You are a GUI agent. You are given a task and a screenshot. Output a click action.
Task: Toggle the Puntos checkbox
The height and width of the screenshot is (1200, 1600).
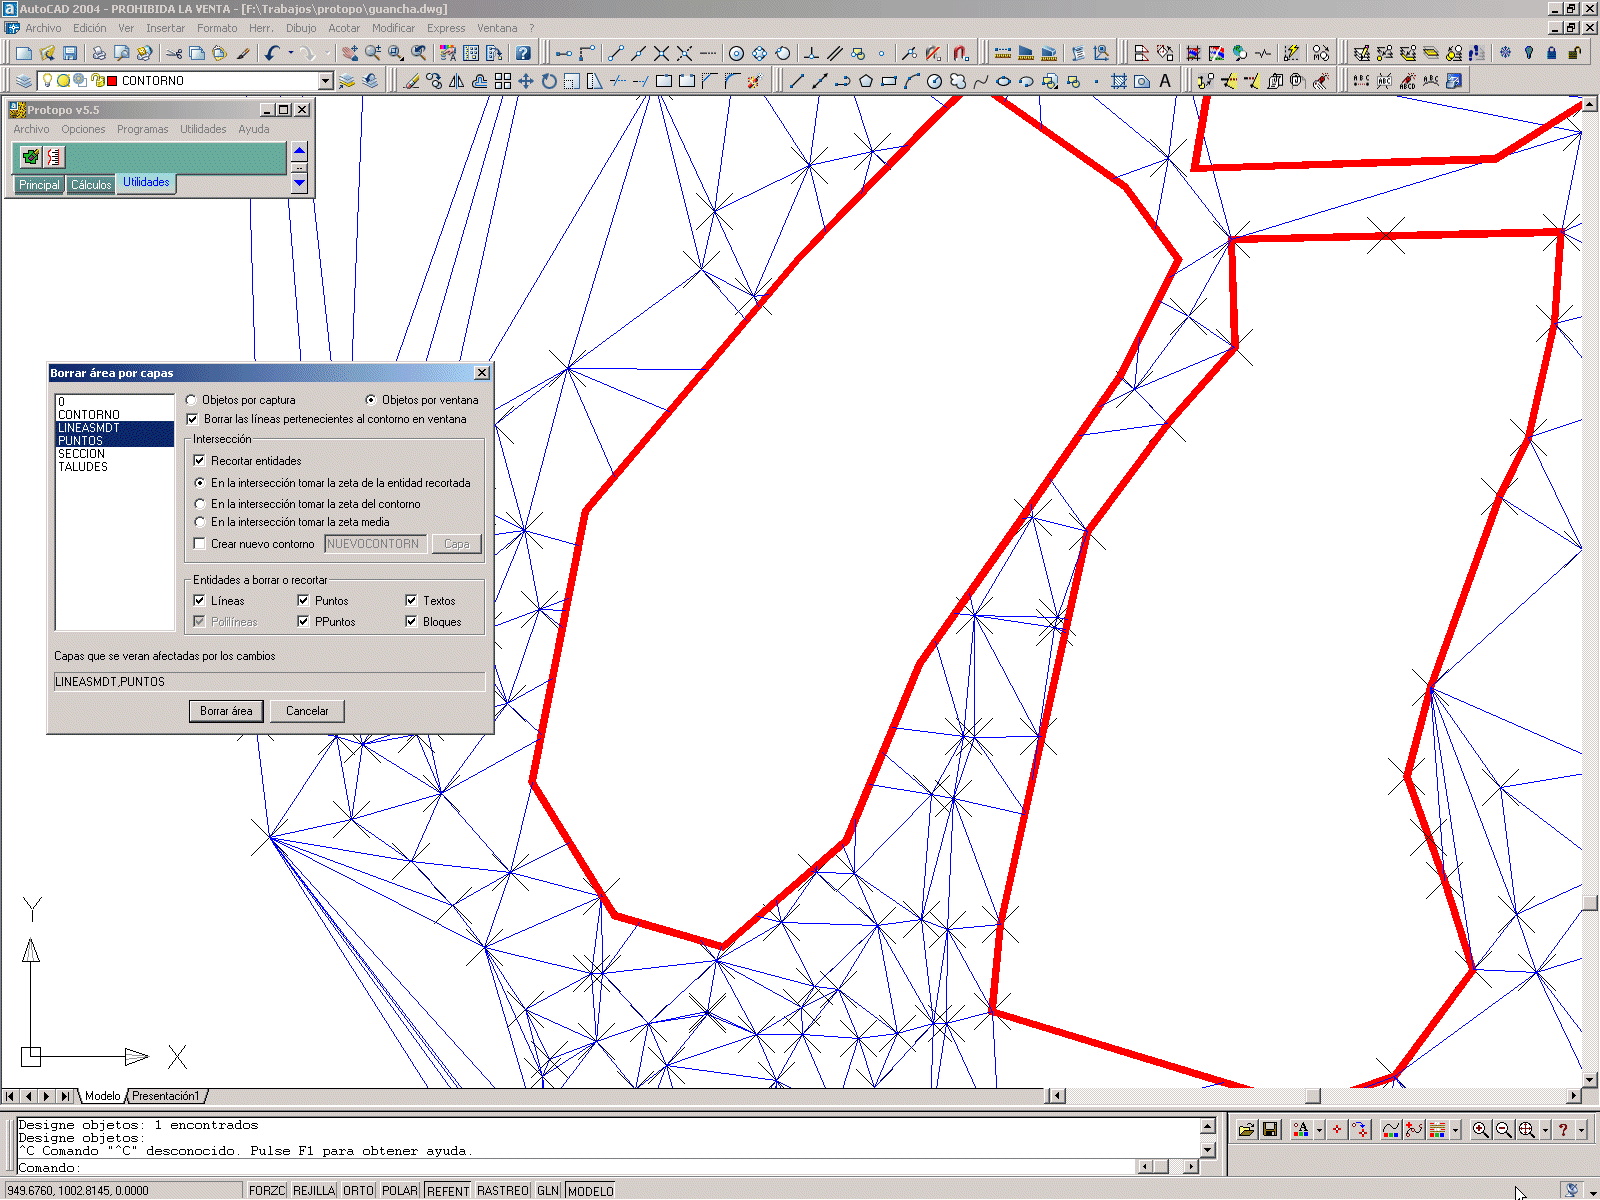coord(303,601)
